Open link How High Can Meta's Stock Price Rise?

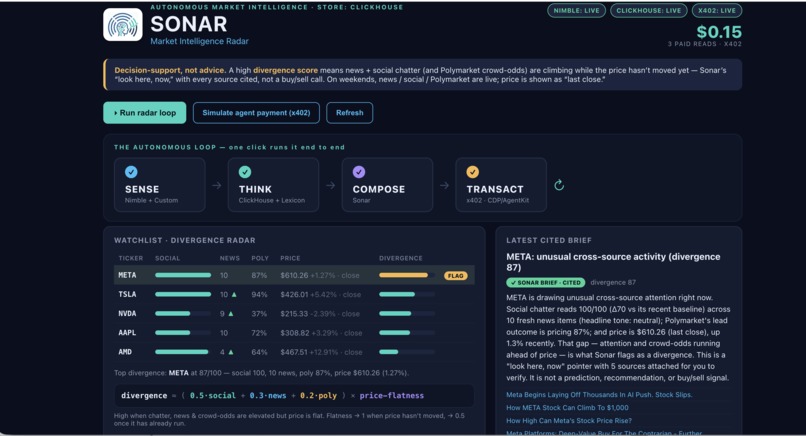pos(569,421)
